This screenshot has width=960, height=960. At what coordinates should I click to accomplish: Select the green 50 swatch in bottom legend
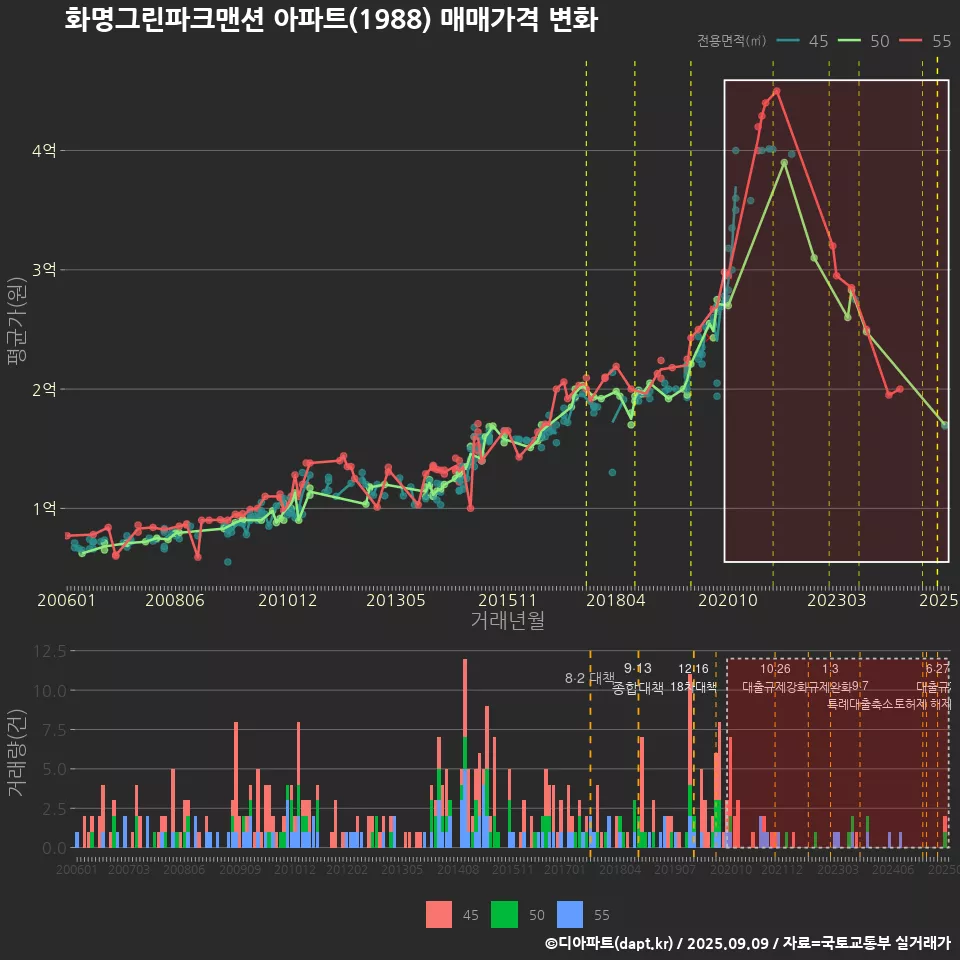click(504, 915)
